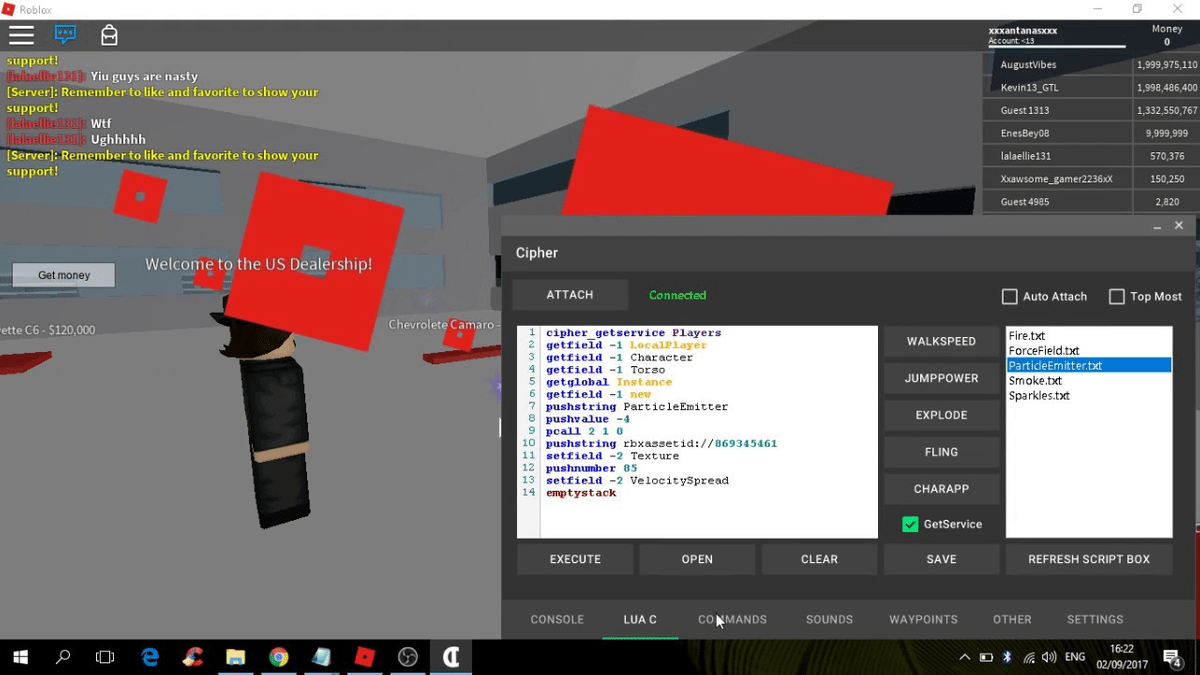Click the 'emptystack' line in the editor
Image resolution: width=1200 pixels, height=675 pixels.
point(581,493)
